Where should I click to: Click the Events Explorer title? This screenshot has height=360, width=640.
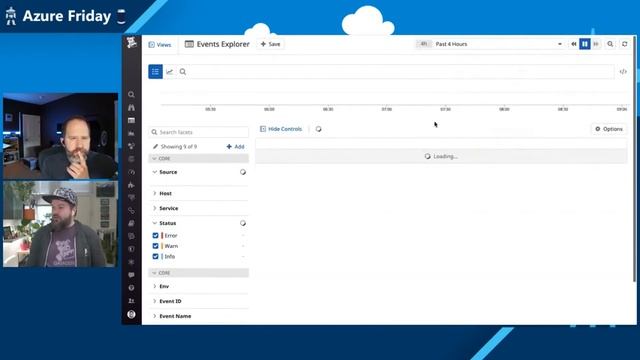tap(223, 44)
